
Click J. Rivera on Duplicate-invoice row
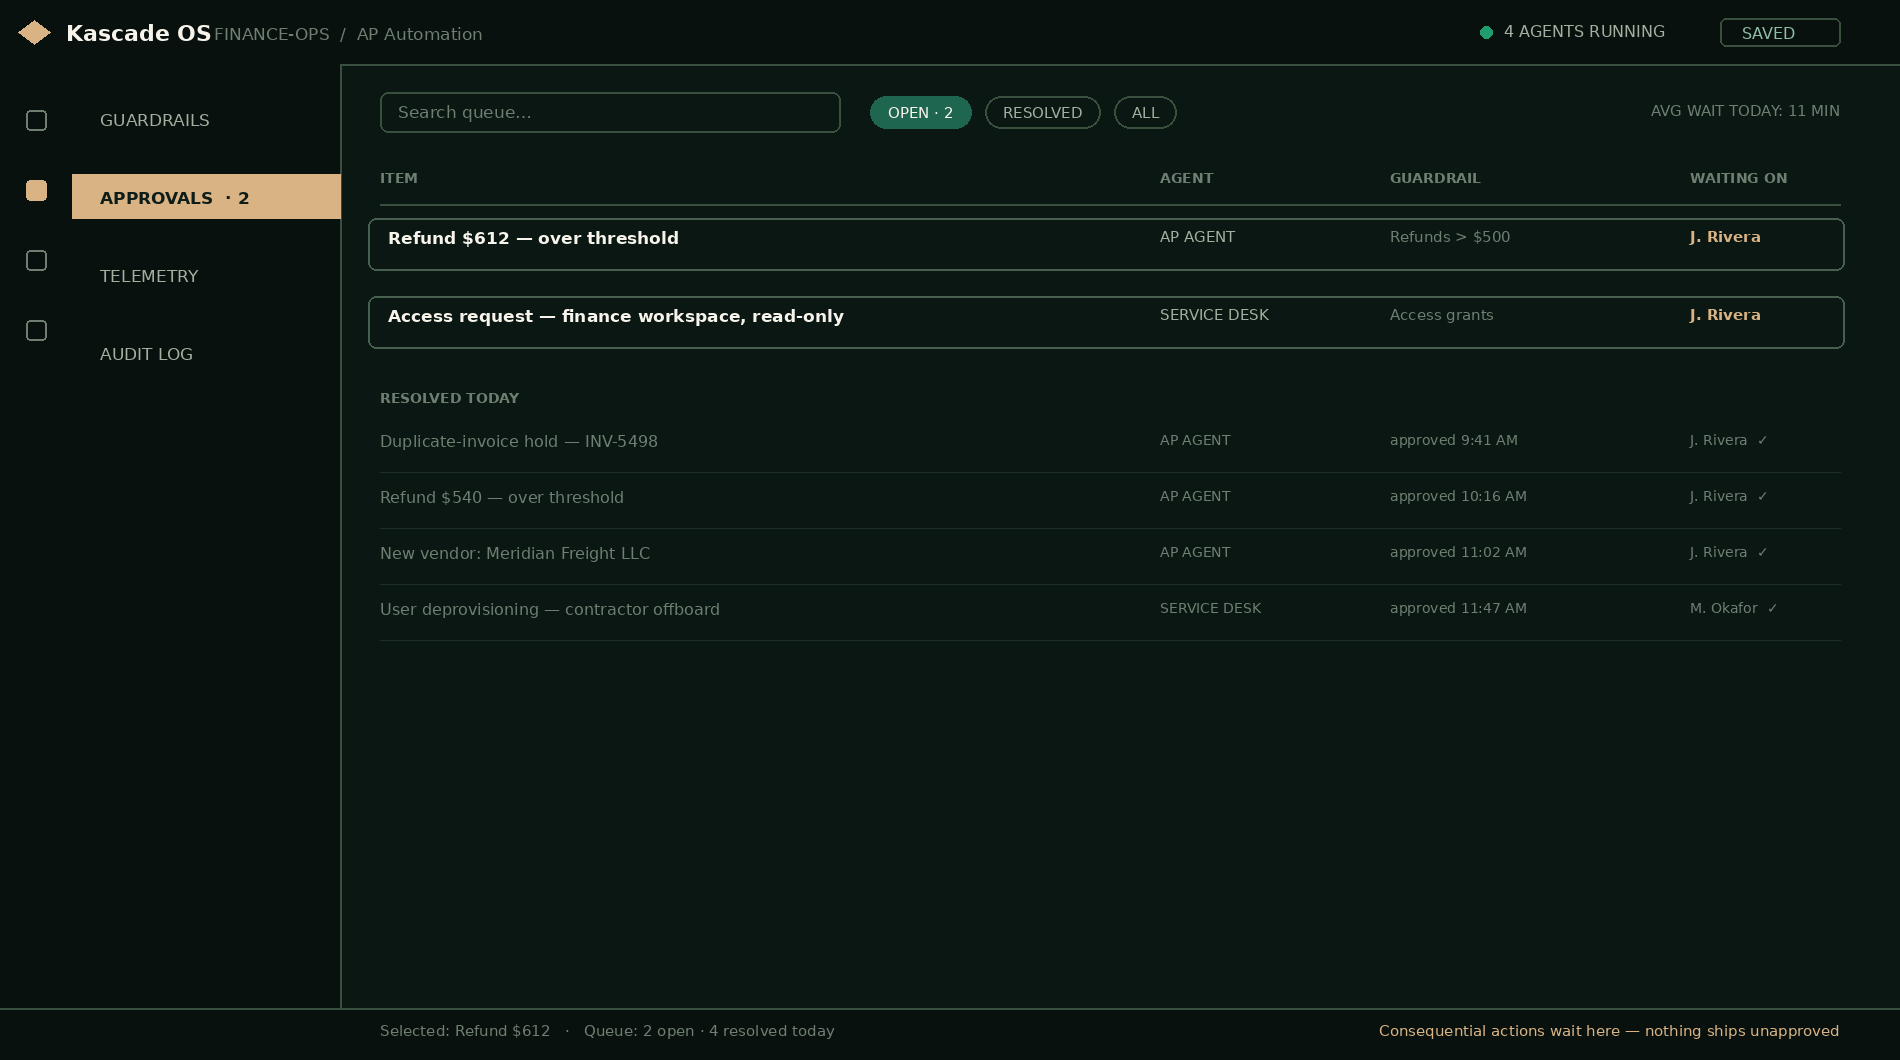click(x=1718, y=440)
